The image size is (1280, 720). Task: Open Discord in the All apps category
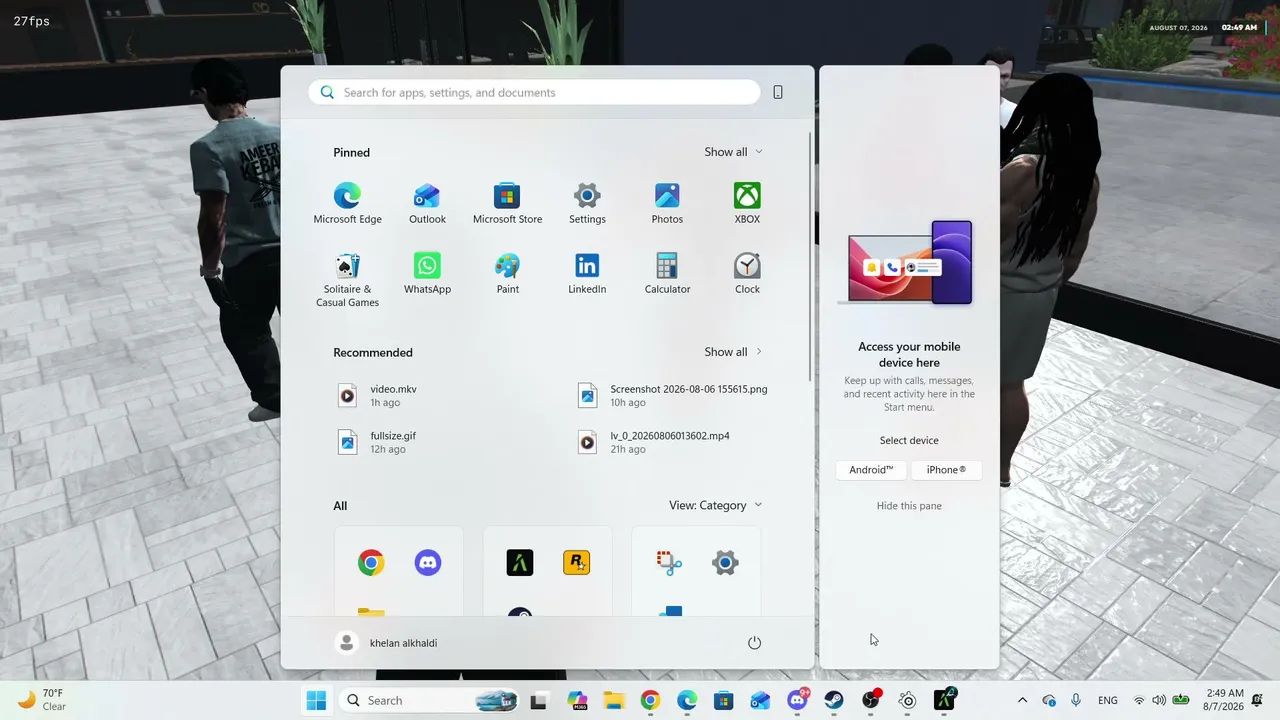click(428, 563)
